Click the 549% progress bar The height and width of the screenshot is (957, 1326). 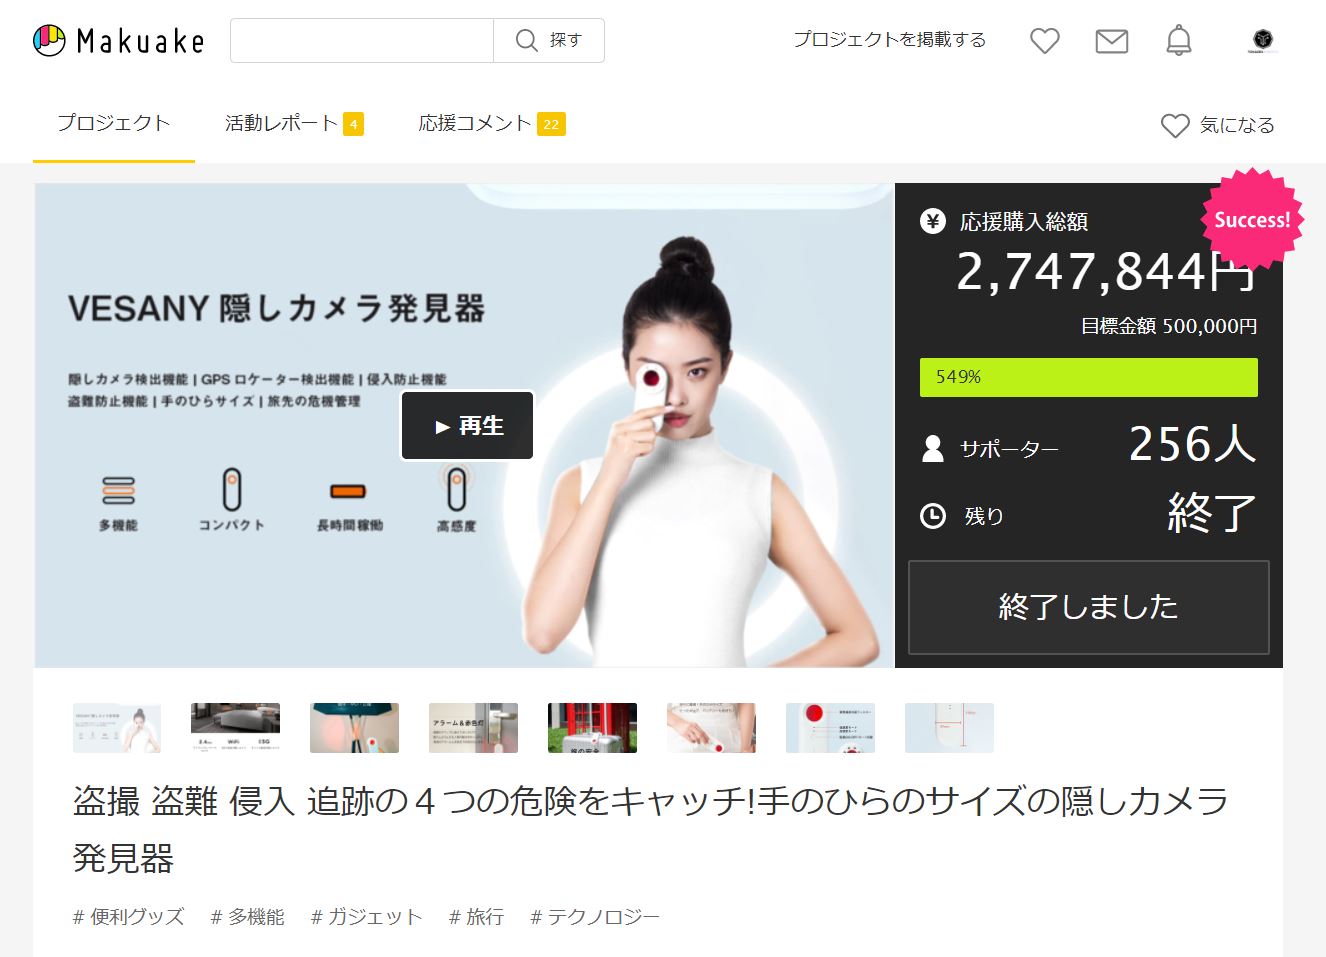click(1089, 377)
